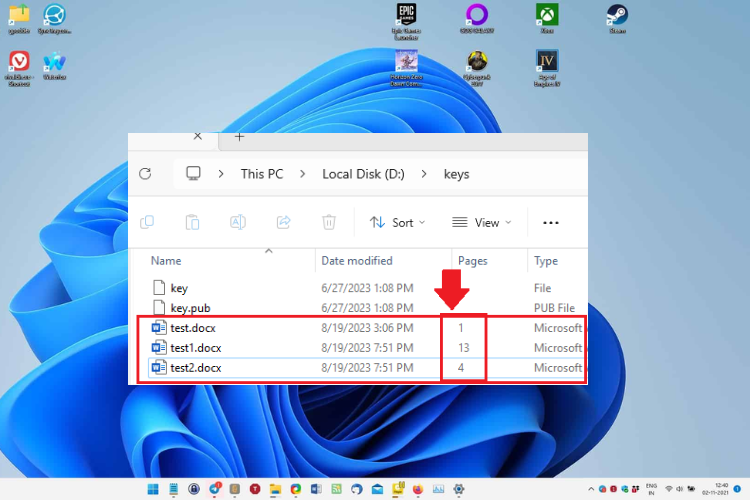Open the clock and date in taskbar

click(716, 489)
